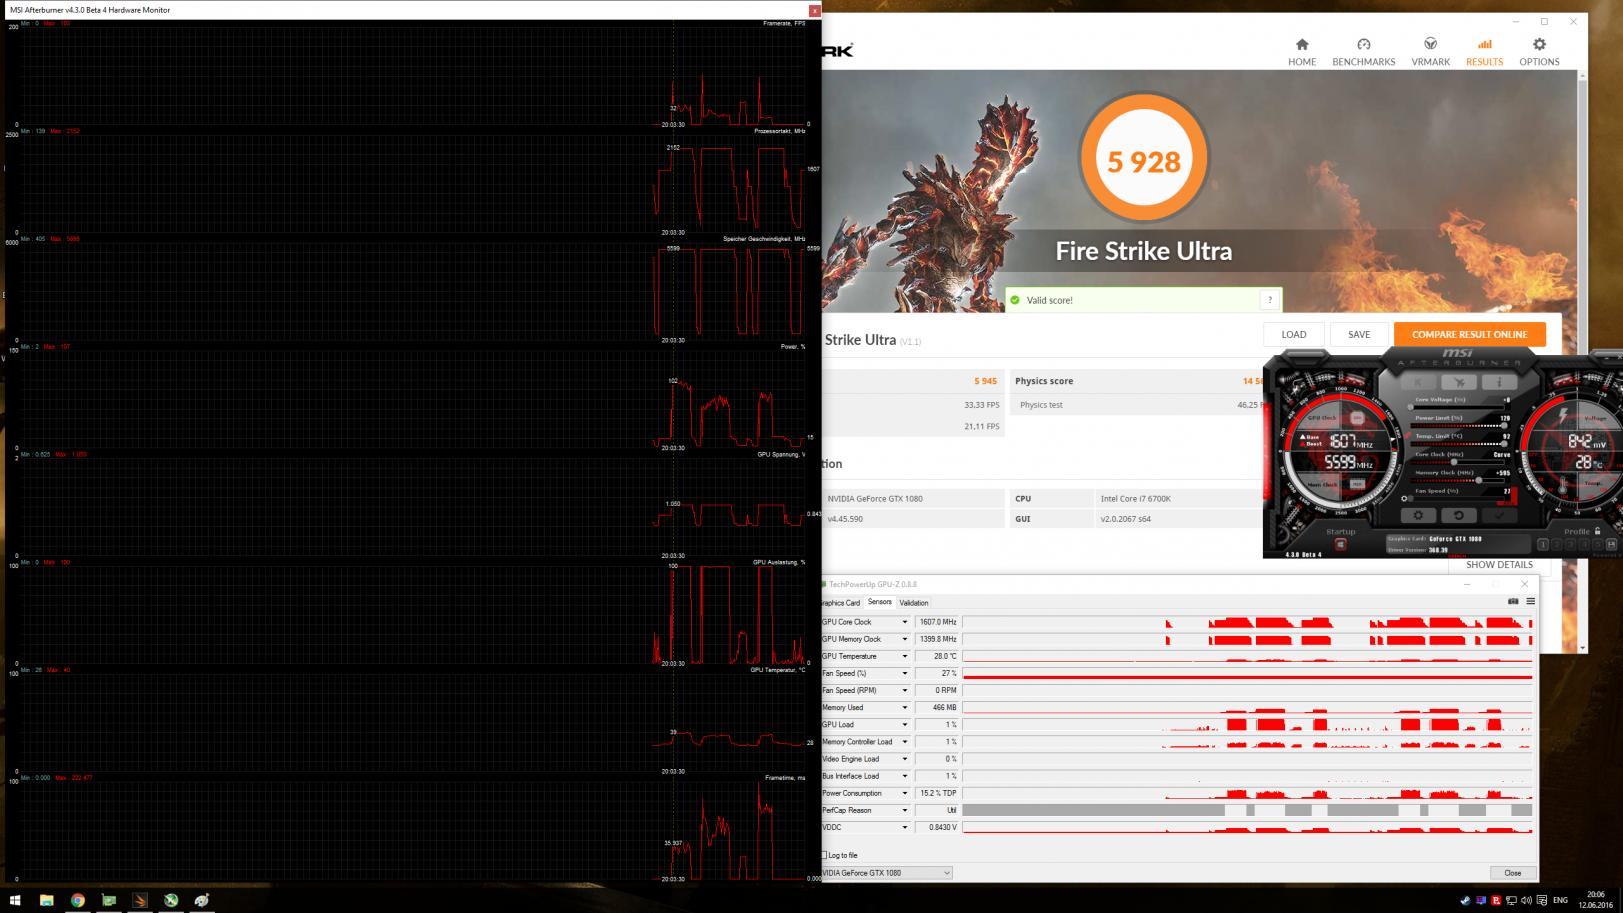Open Memory Controller Load sensor dropdown

click(x=905, y=742)
